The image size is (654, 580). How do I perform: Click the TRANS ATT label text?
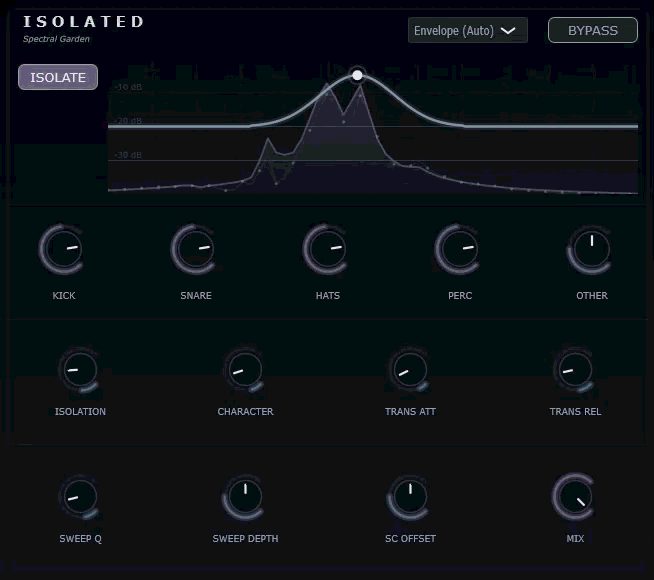point(410,412)
